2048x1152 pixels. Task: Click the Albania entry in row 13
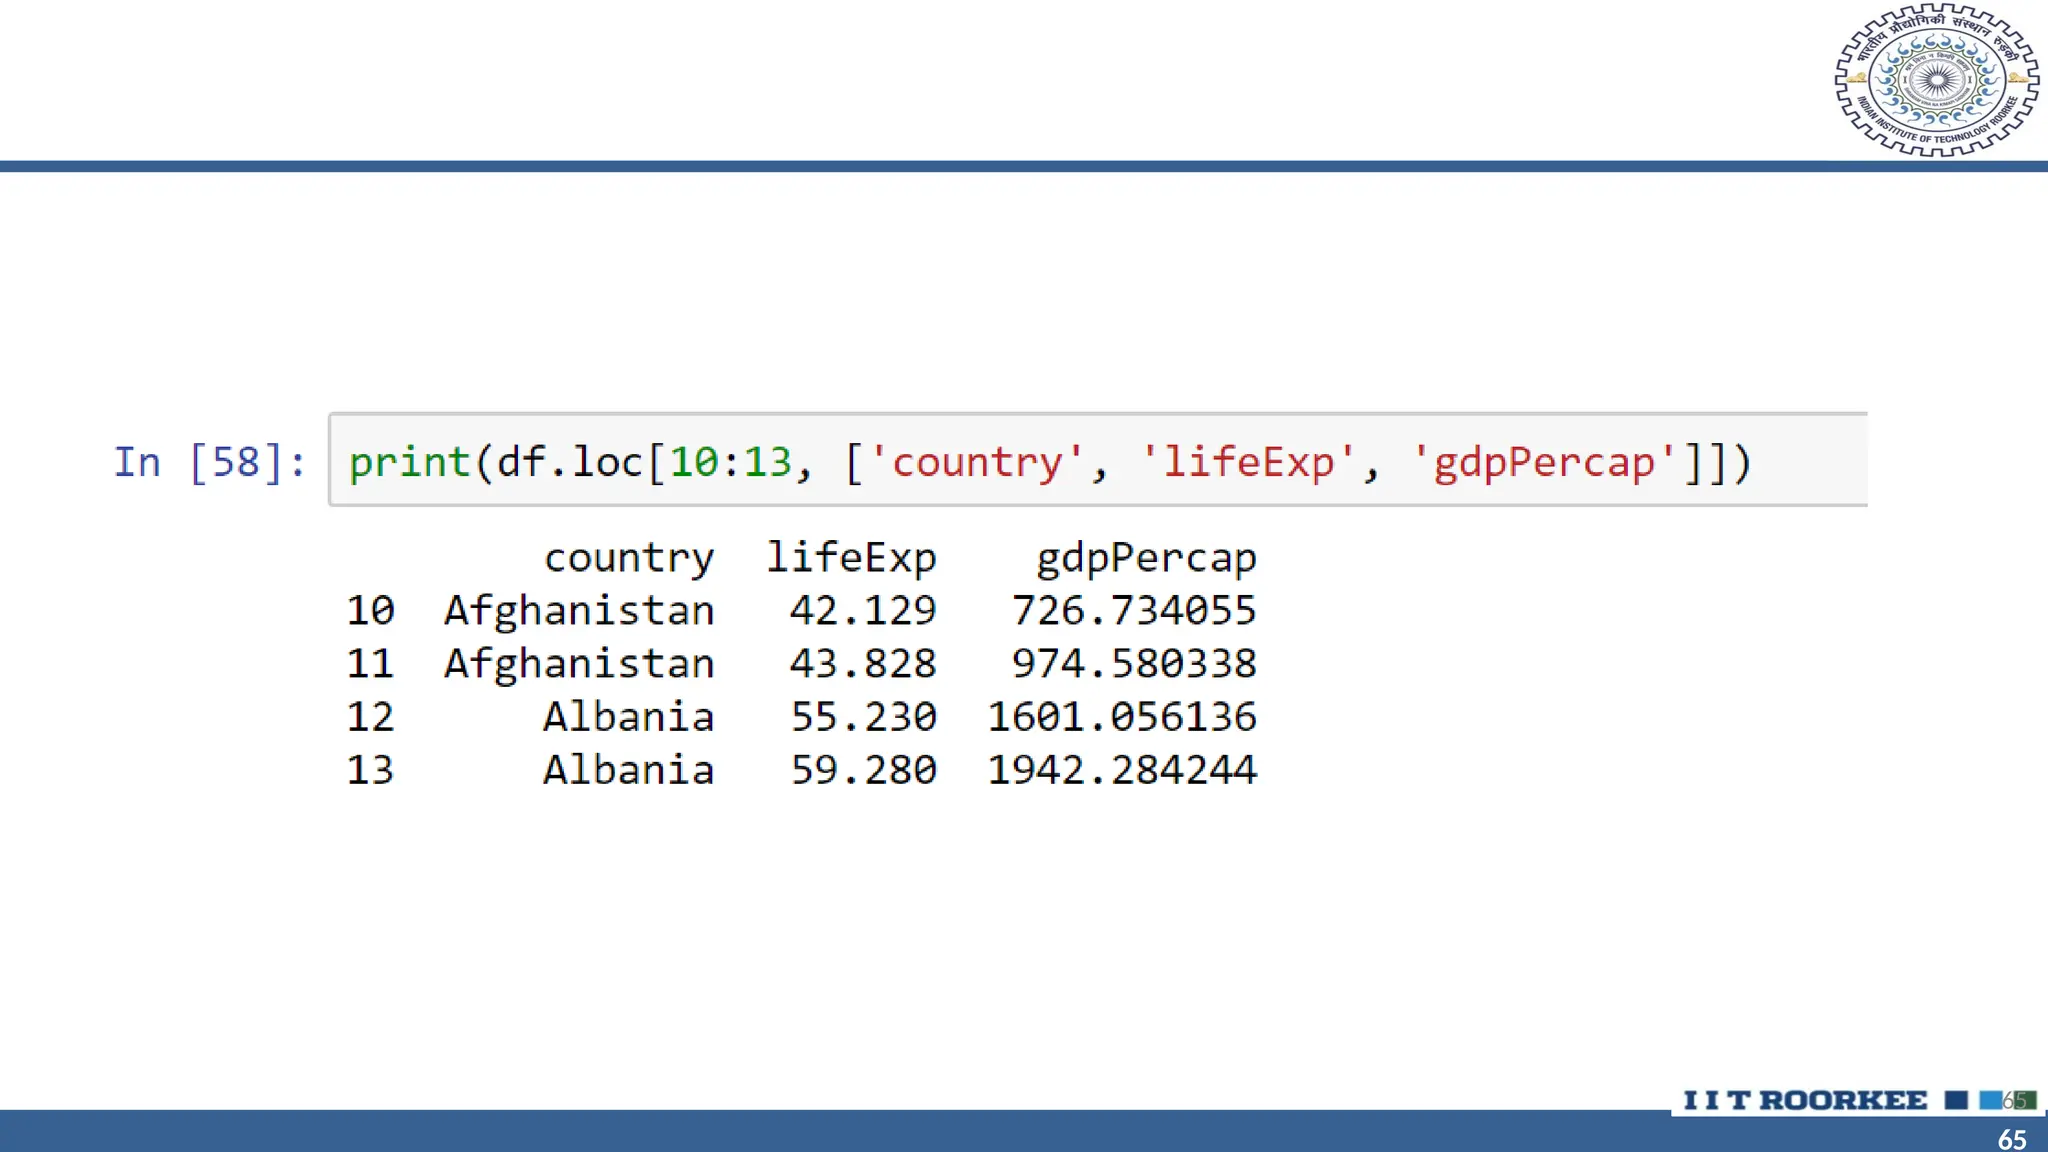pos(628,770)
